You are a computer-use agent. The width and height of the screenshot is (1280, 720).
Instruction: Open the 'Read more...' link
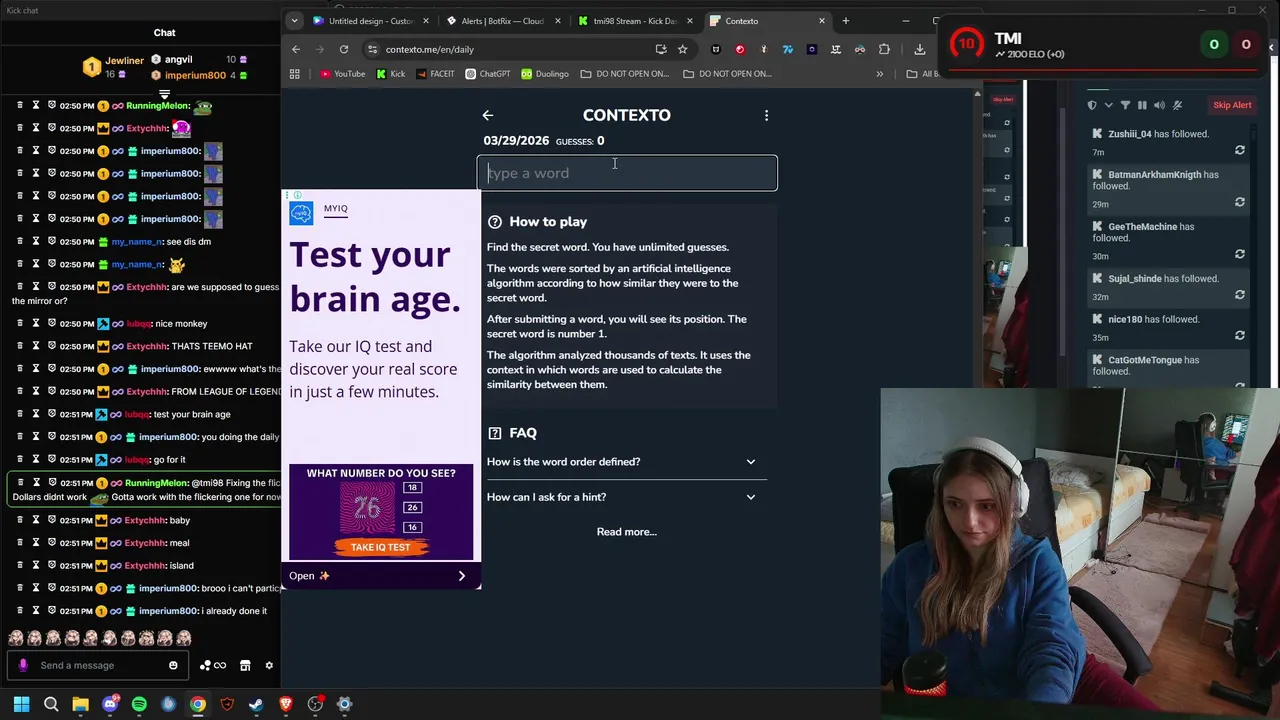coord(627,532)
